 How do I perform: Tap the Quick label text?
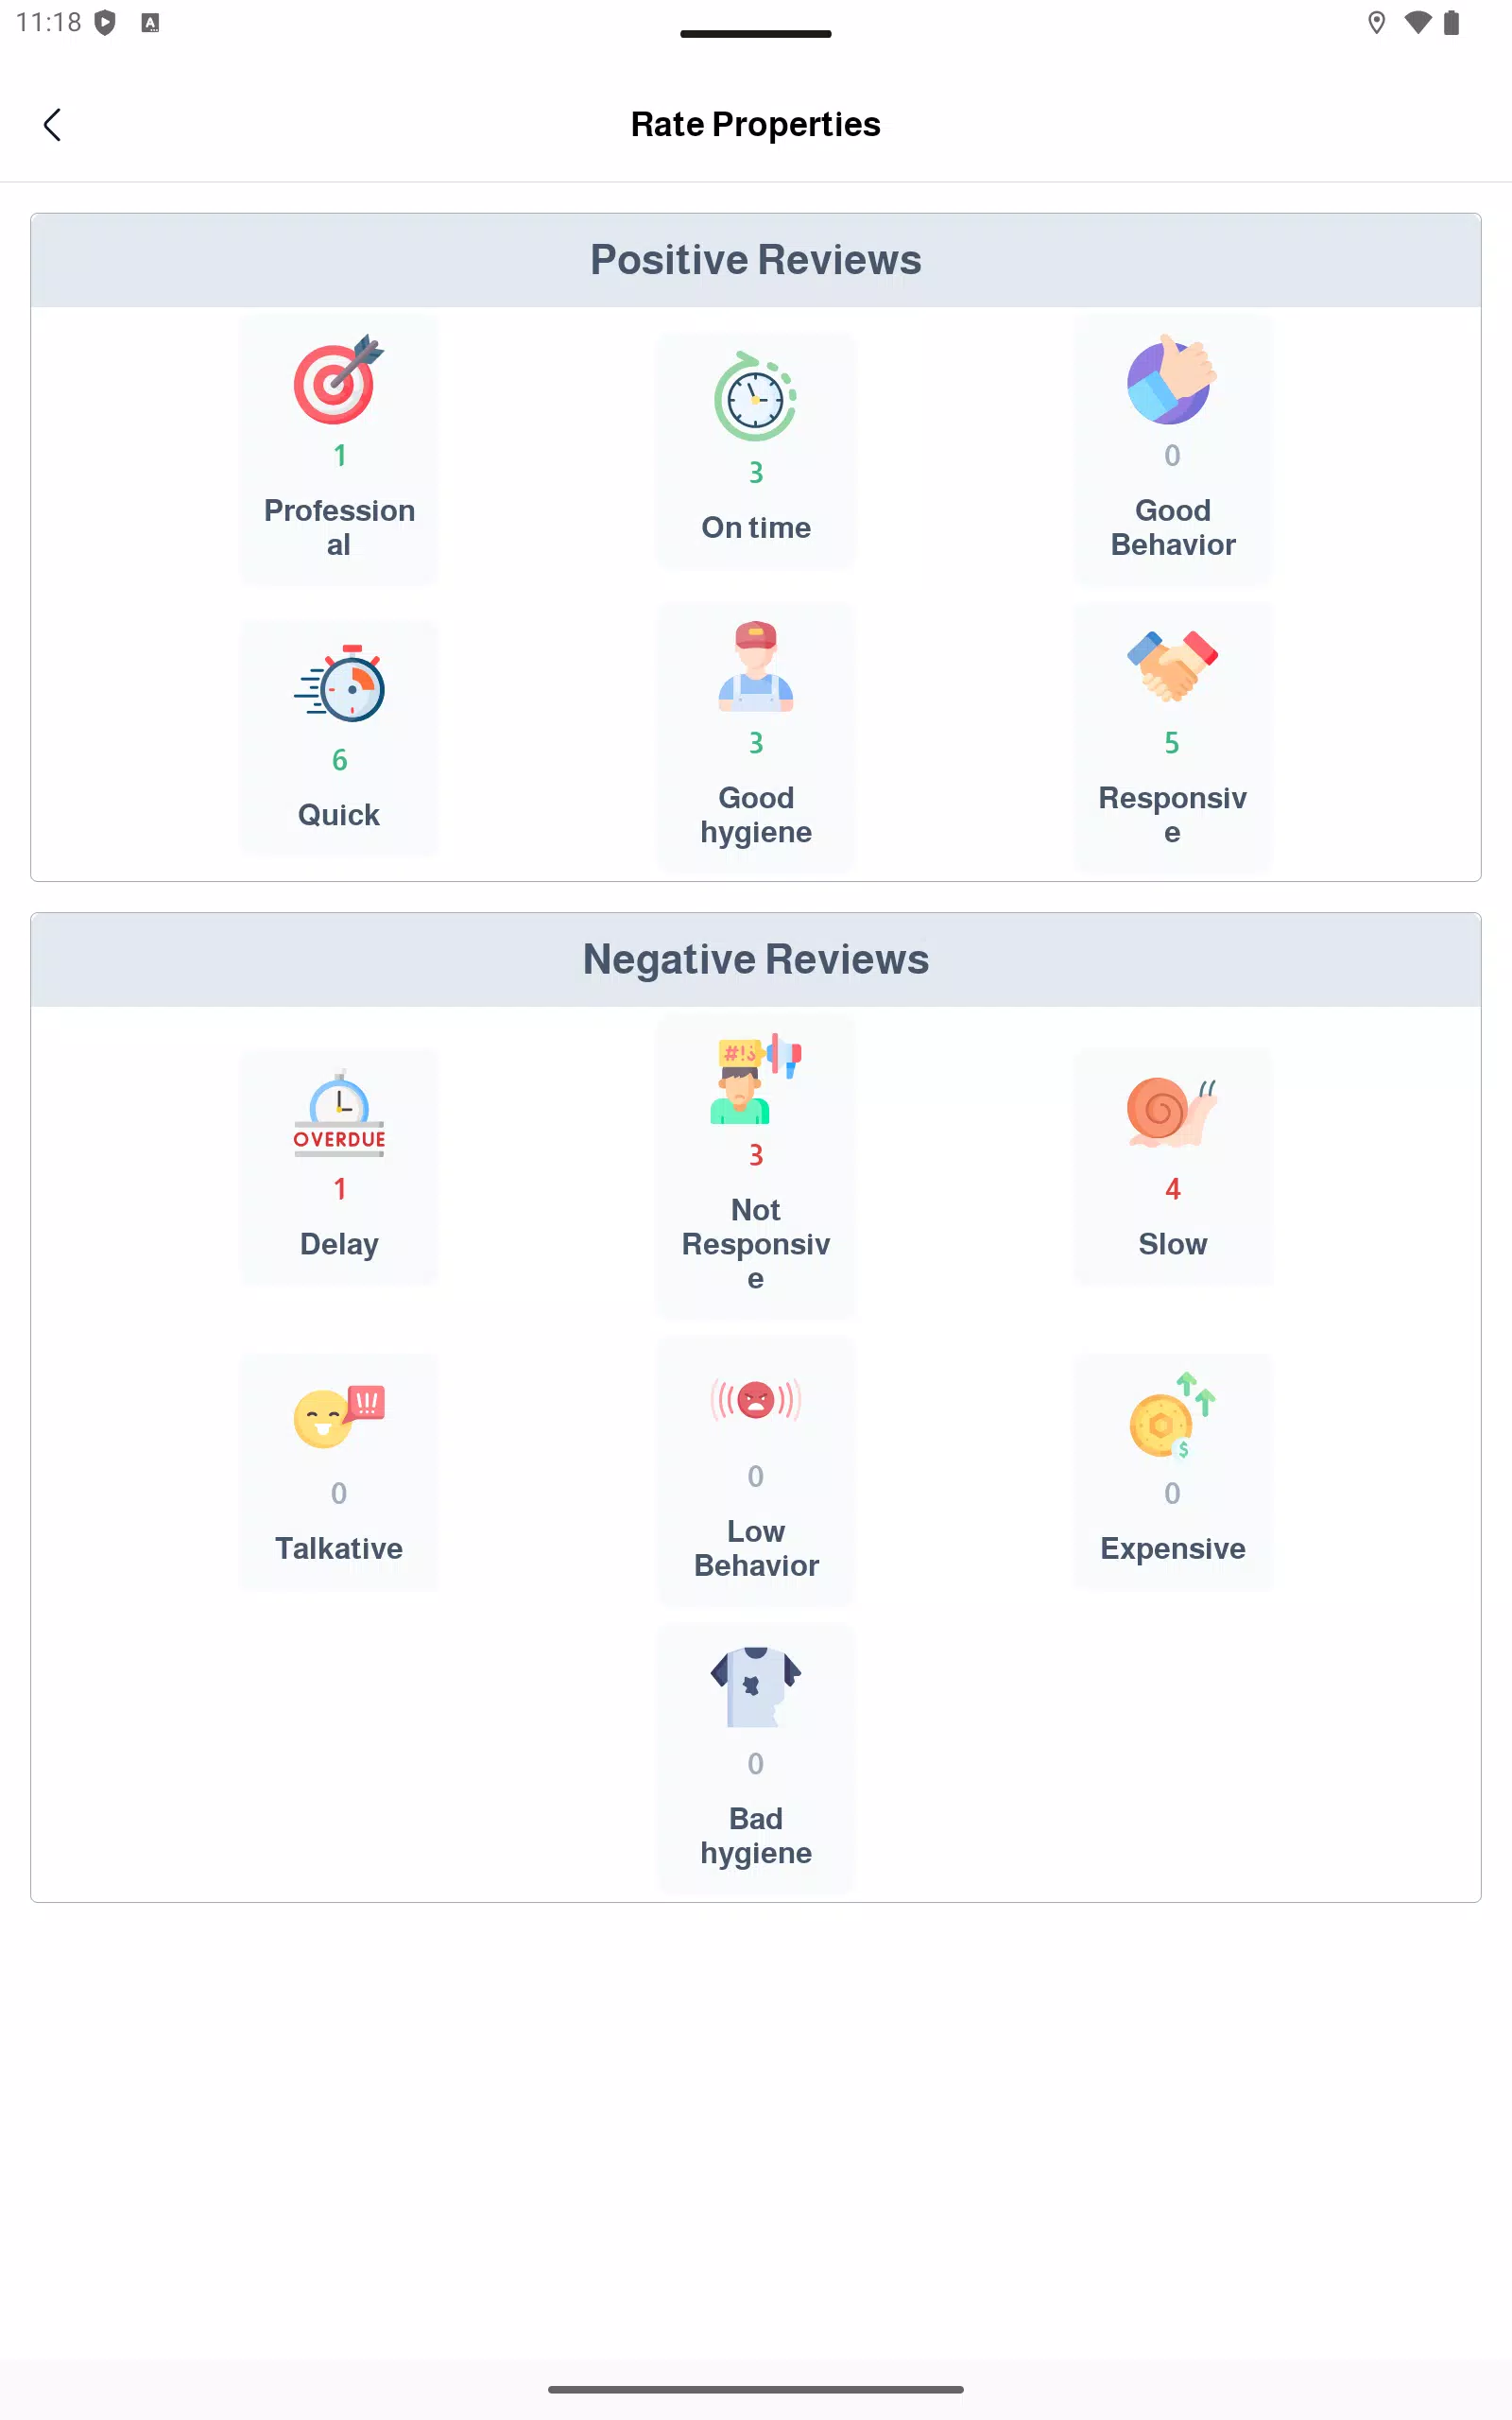coord(339,815)
